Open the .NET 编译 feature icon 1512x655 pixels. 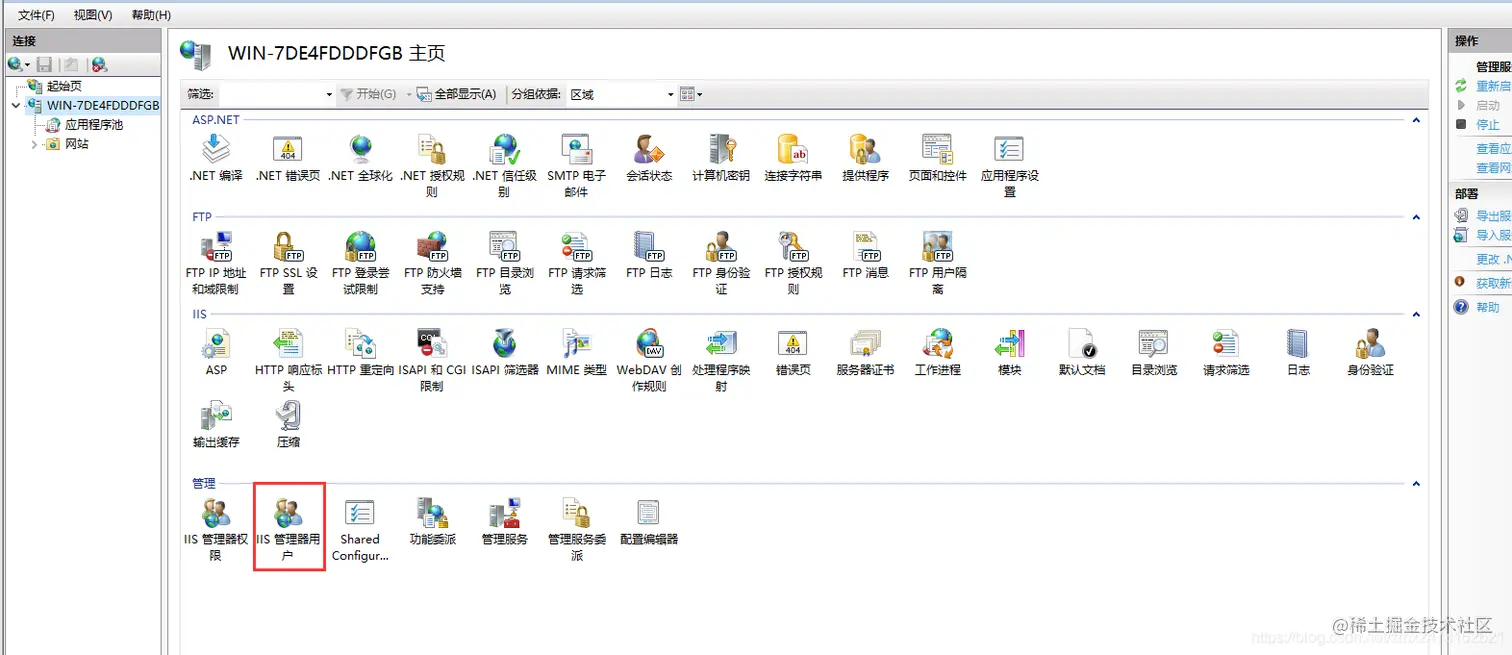[x=216, y=158]
